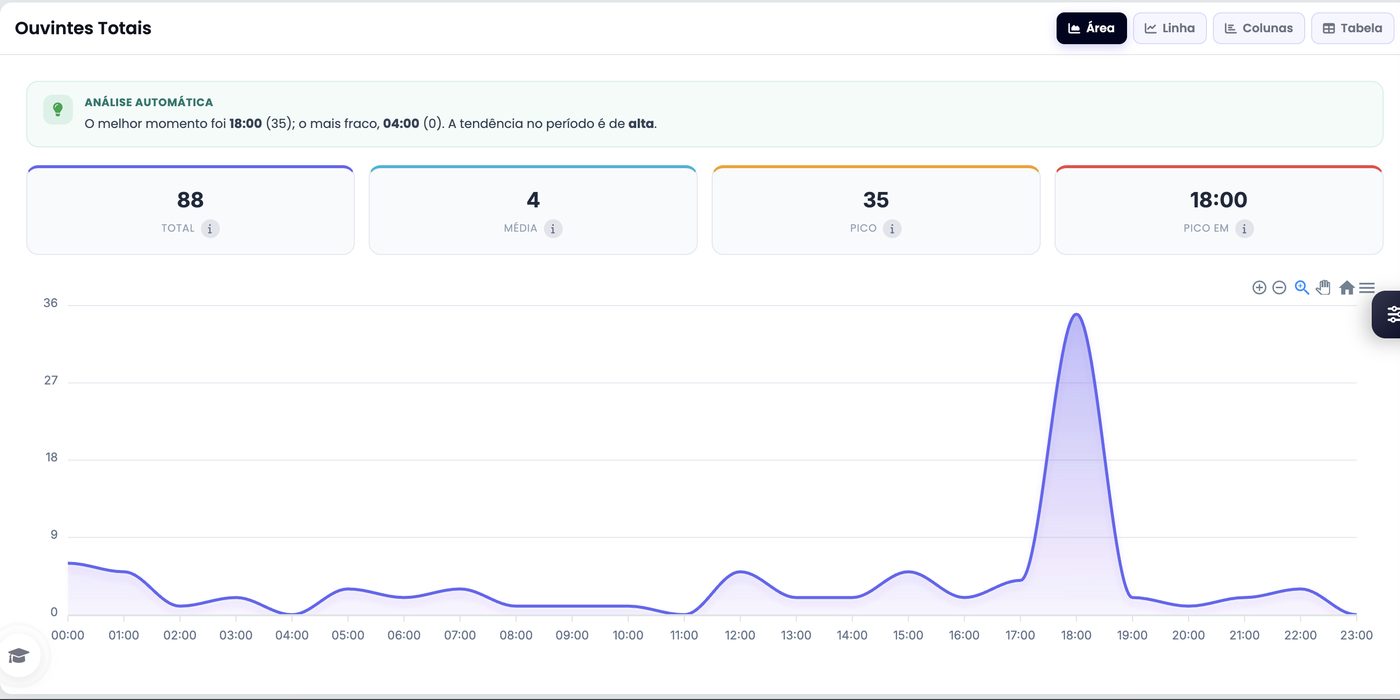This screenshot has width=1400, height=700.
Task: Click the info icon beside PICO EM
Action: click(x=1244, y=229)
